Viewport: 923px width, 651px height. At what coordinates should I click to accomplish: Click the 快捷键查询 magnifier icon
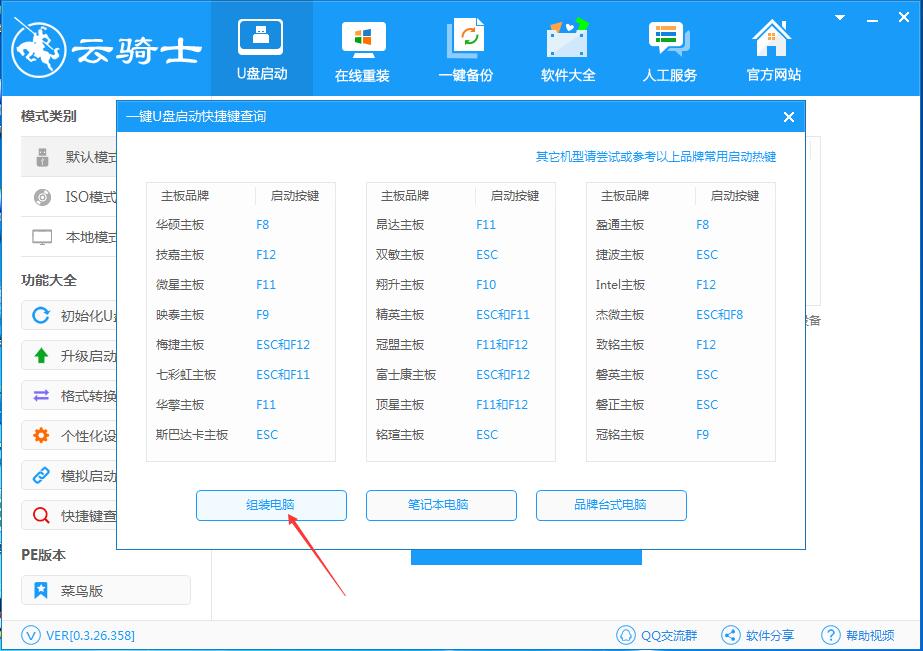[x=41, y=516]
